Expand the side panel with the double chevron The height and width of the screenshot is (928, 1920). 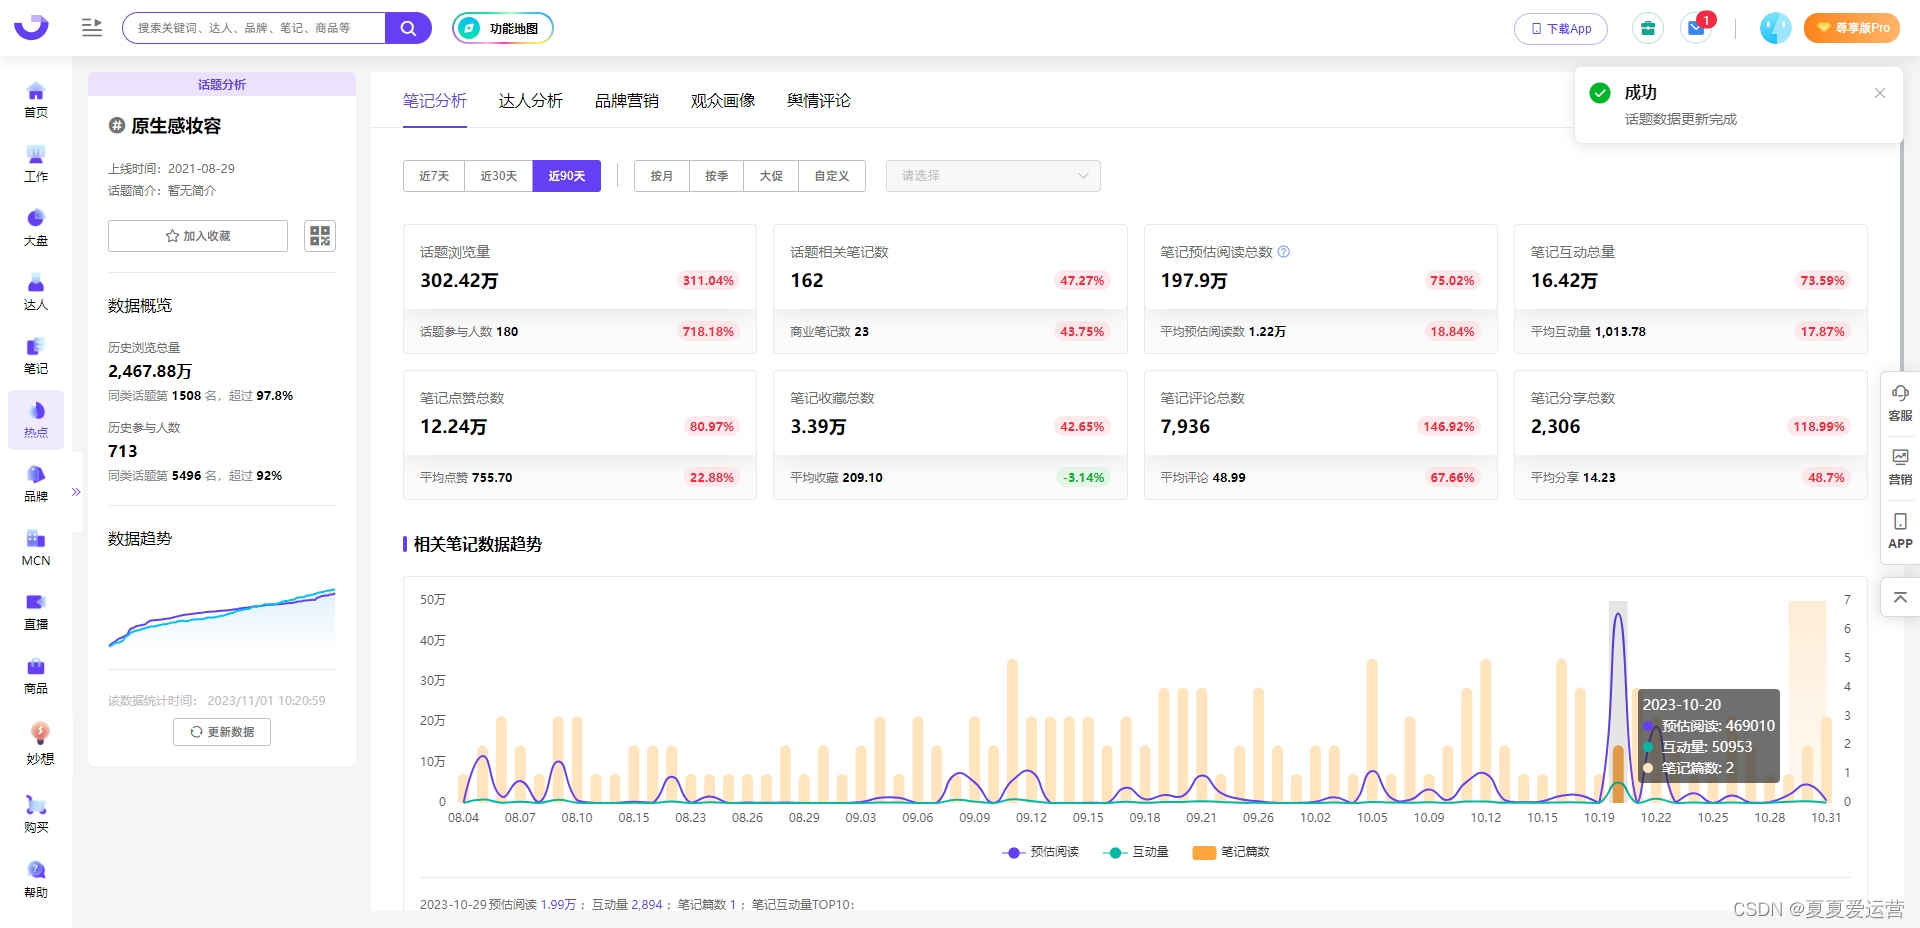(76, 492)
